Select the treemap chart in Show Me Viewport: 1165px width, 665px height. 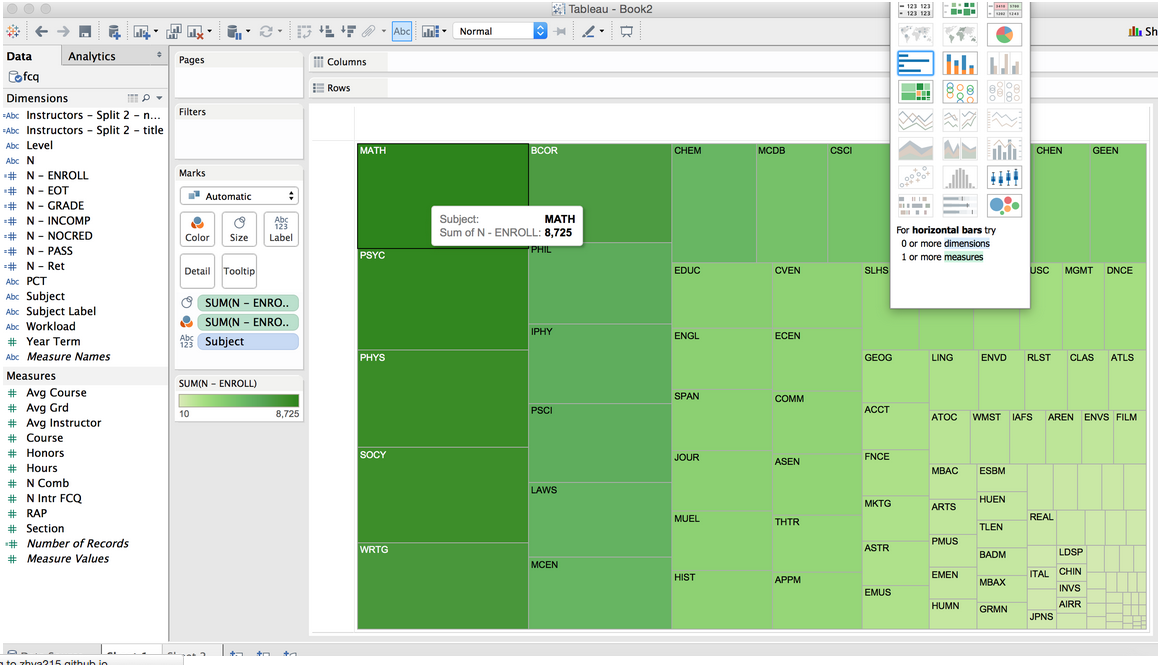pos(915,92)
